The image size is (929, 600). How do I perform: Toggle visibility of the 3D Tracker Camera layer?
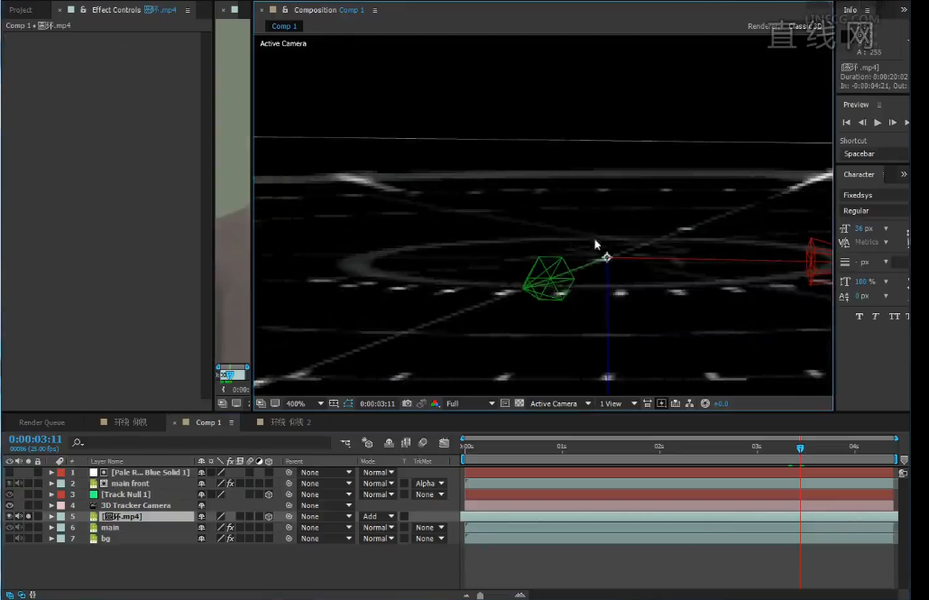pos(9,505)
